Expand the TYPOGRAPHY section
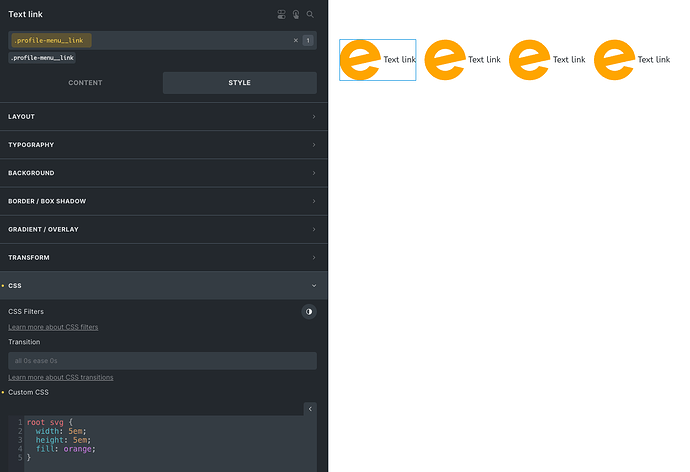 click(164, 145)
